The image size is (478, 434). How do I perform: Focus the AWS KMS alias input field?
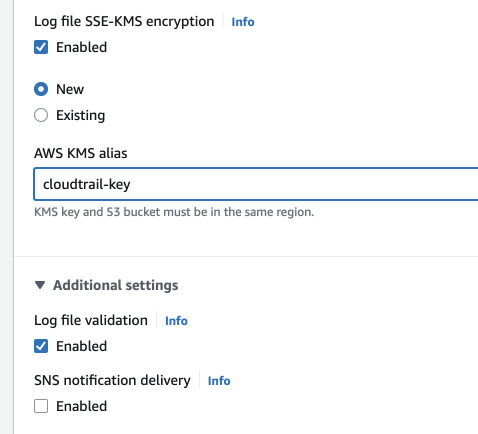tap(256, 184)
